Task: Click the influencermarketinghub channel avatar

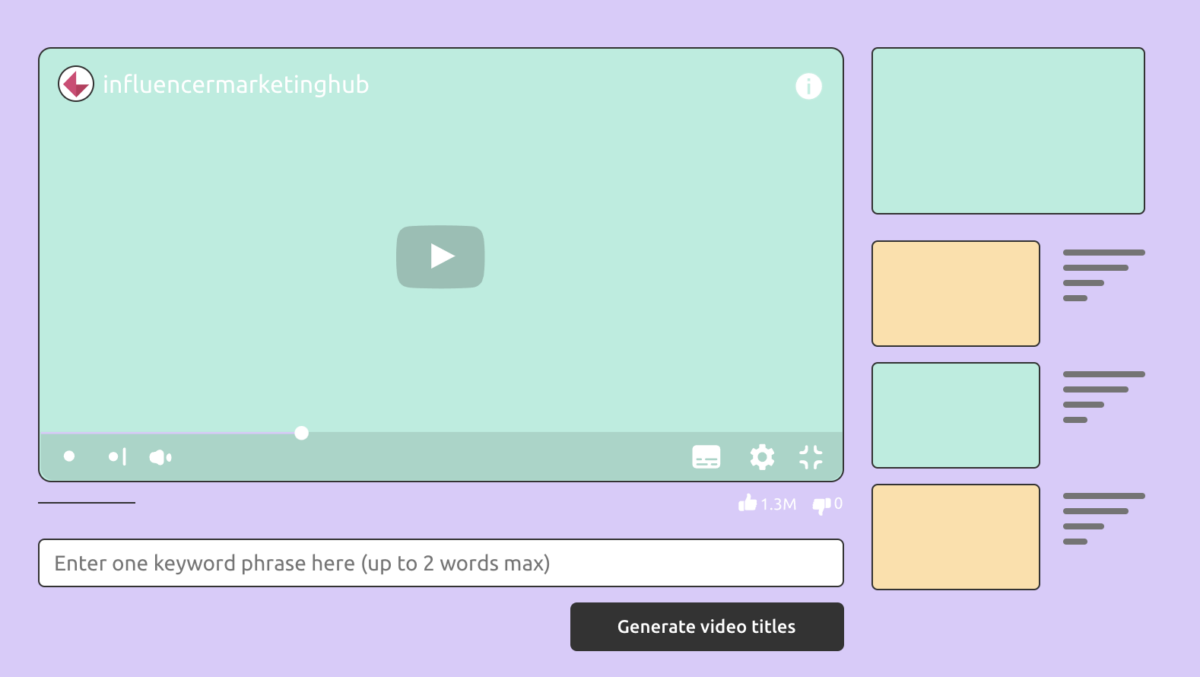Action: [75, 83]
